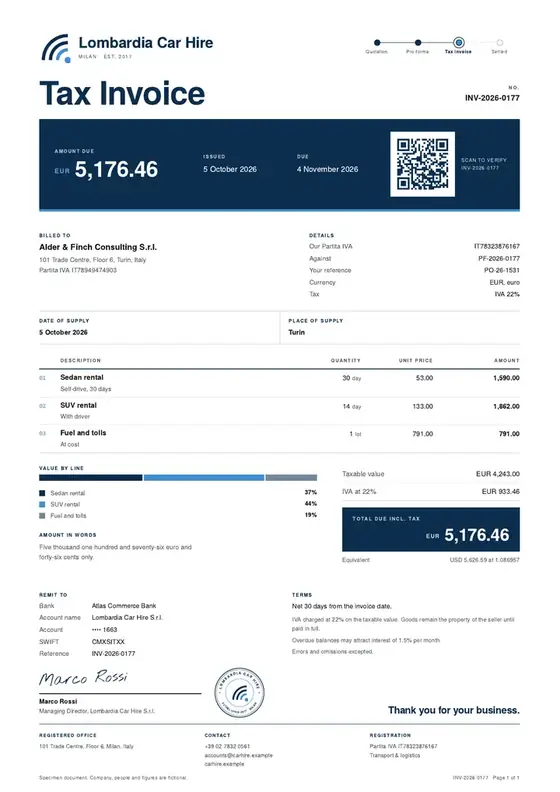Click the QR code to verify
The height and width of the screenshot is (792, 560).
pos(422,164)
